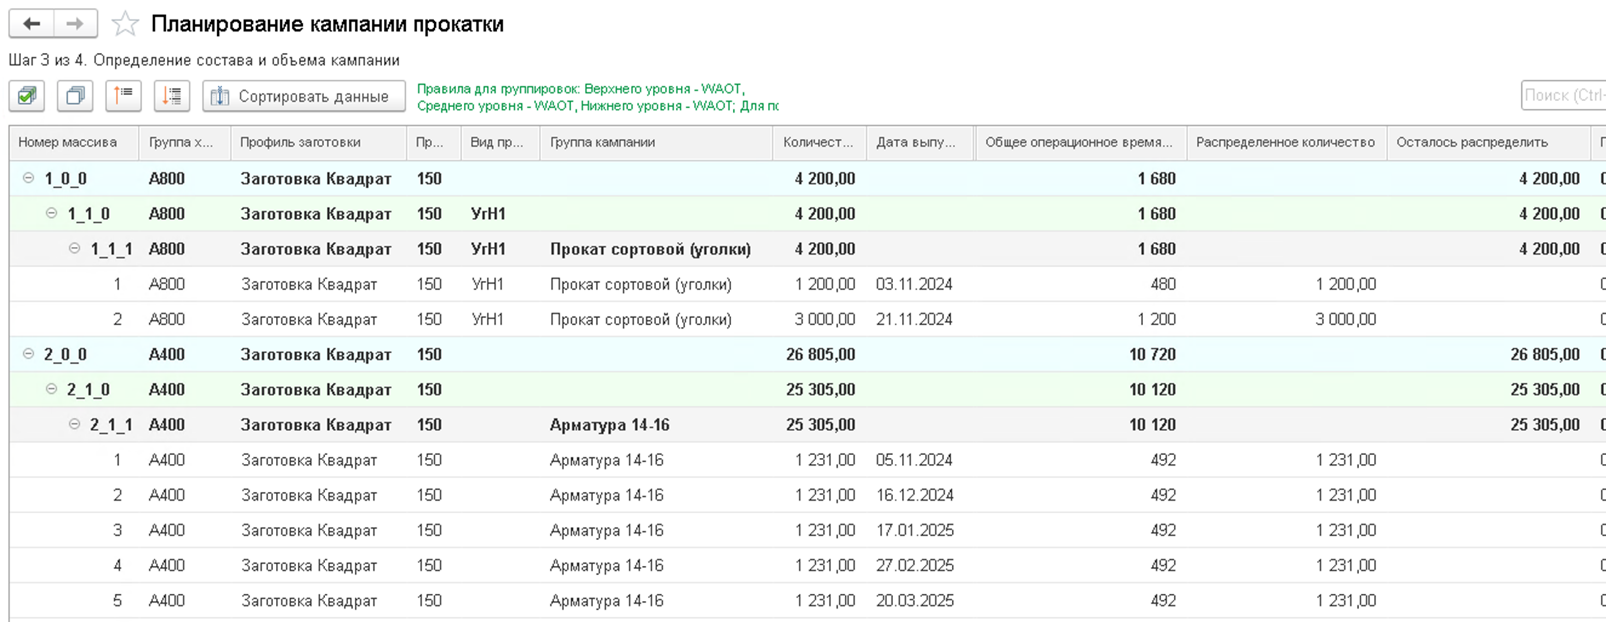Collapse the 1_0_0 group row
Screen dimensions: 1606x622
click(x=28, y=178)
